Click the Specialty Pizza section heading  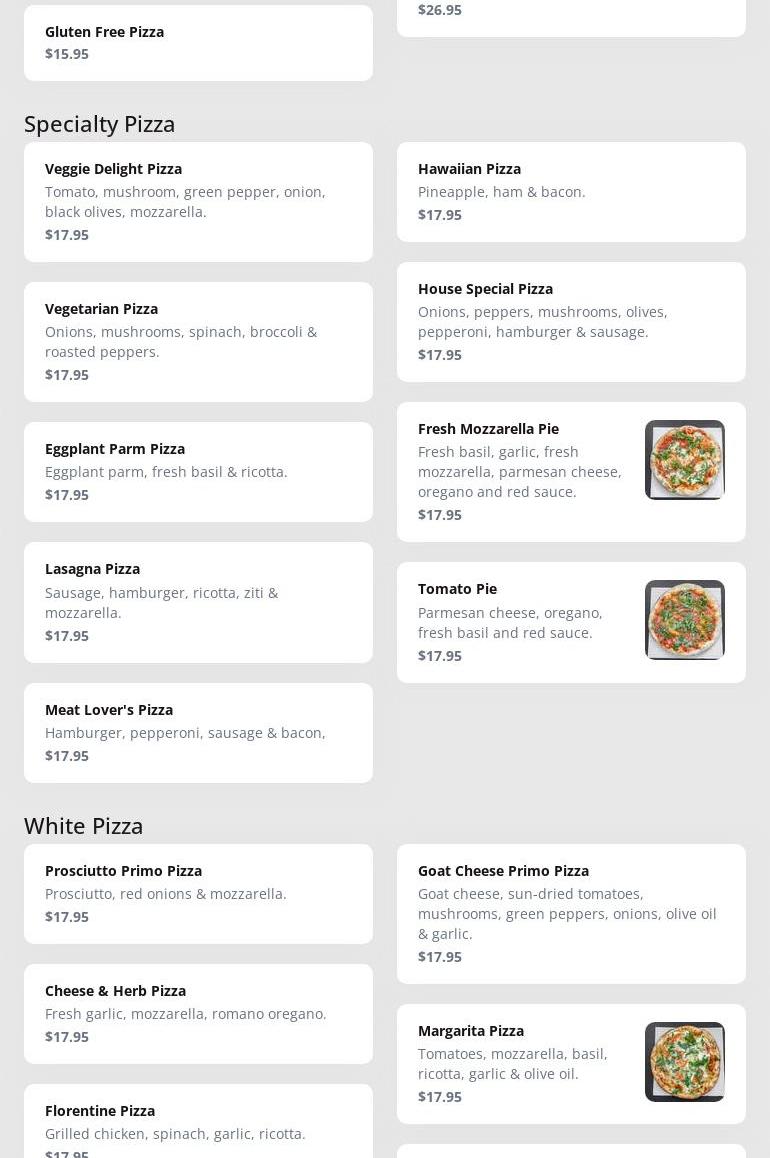pyautogui.click(x=100, y=124)
